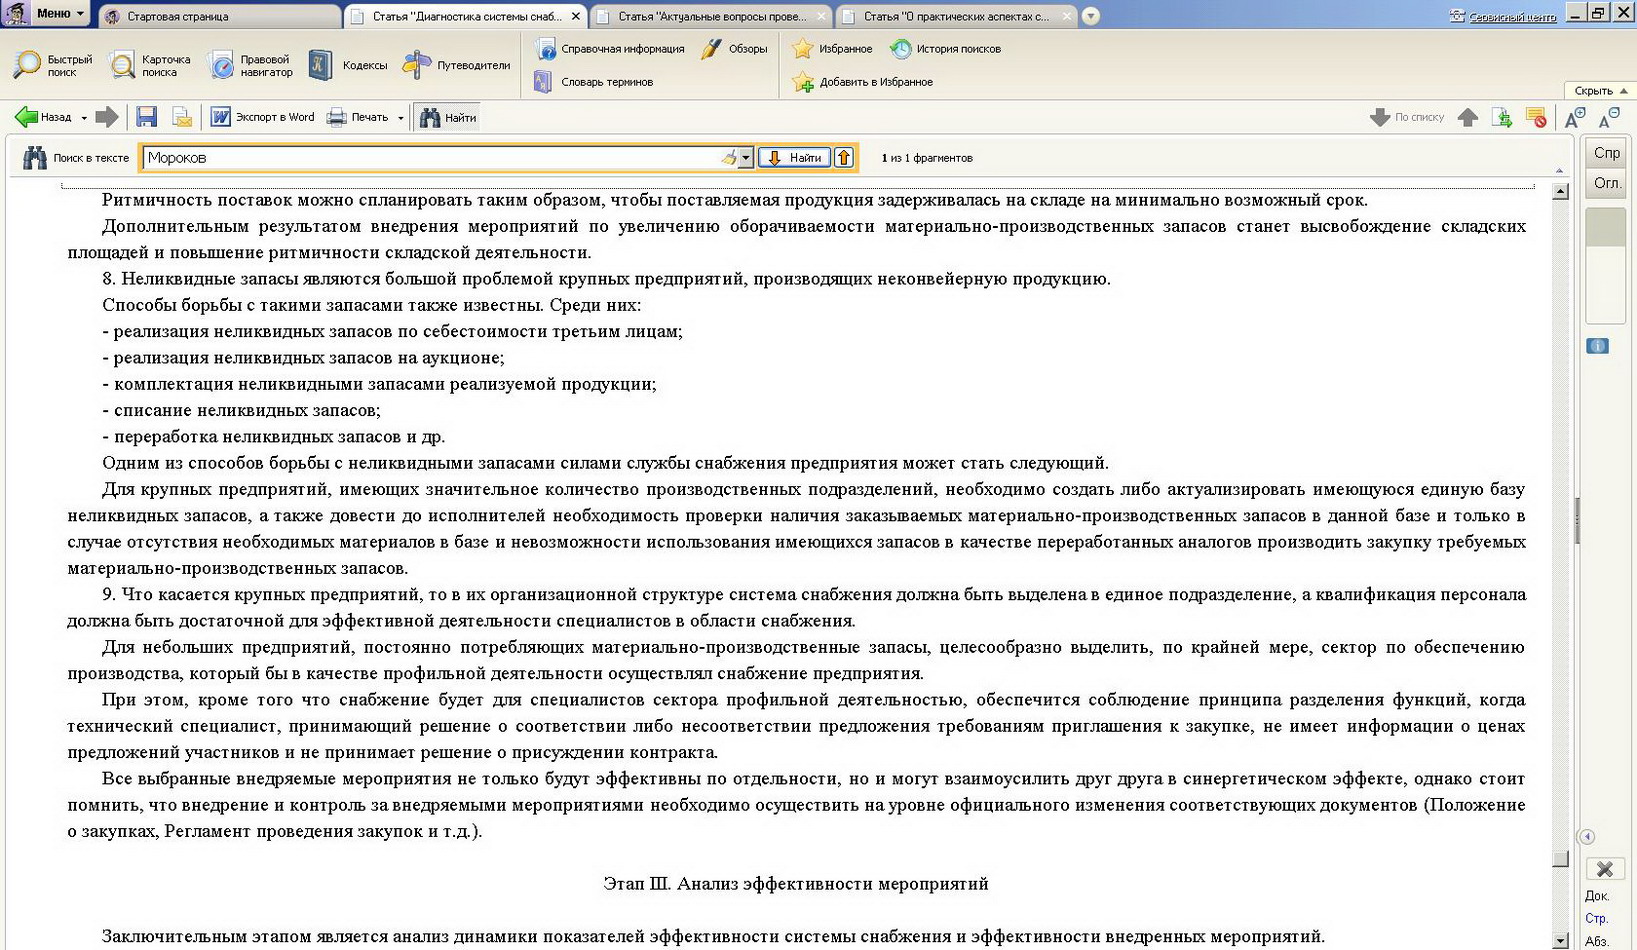Open Правовой навигатор
The image size is (1637, 950).
[251, 65]
